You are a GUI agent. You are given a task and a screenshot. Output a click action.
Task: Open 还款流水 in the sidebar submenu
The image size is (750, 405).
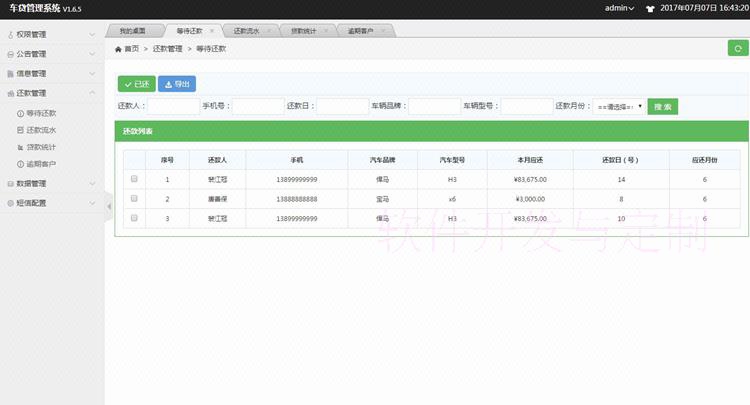tap(41, 130)
